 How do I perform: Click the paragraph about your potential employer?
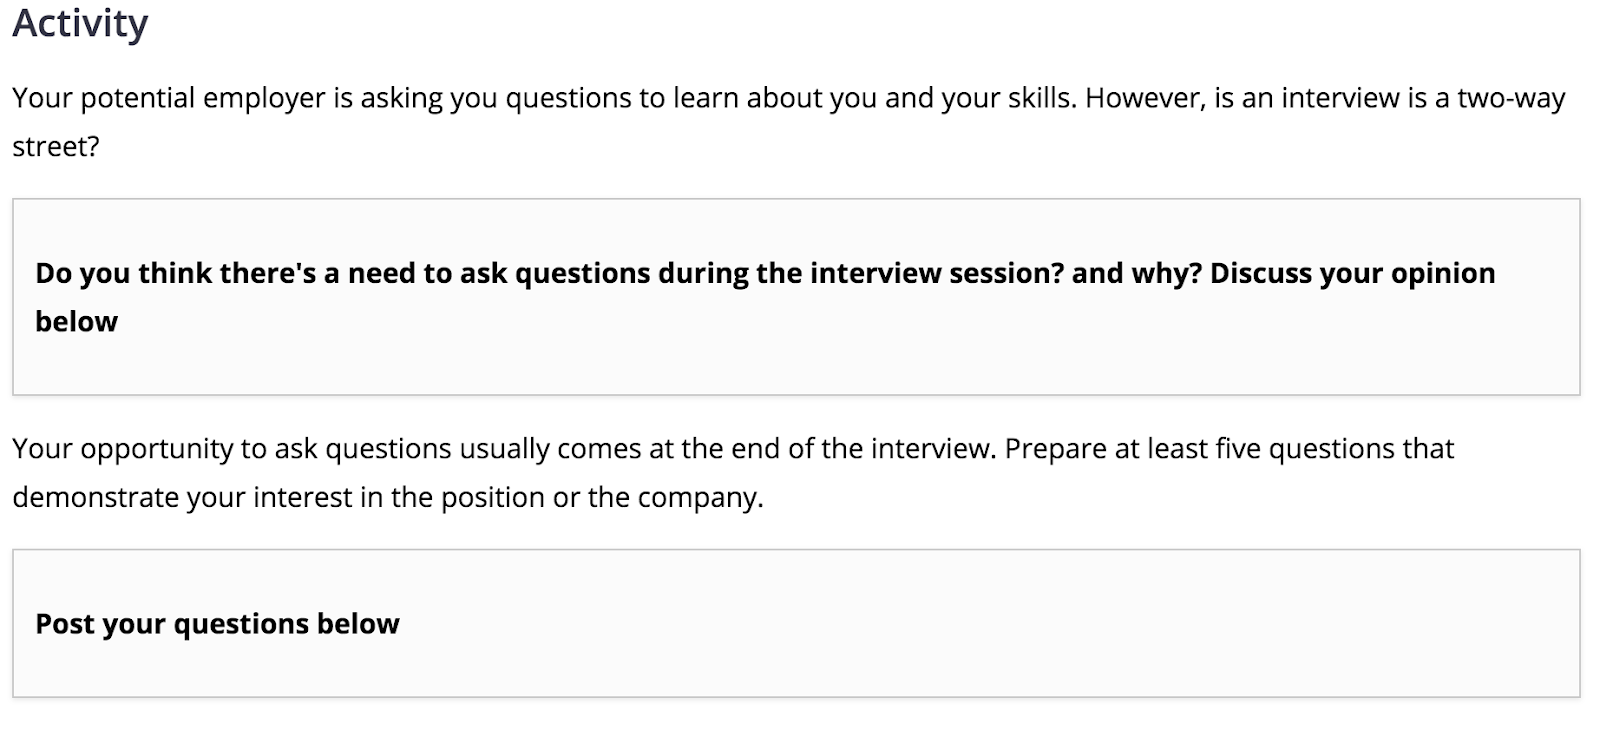click(789, 122)
